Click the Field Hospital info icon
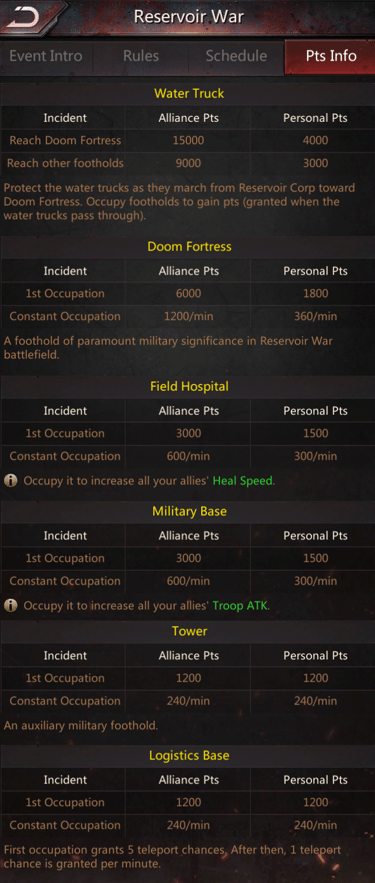Viewport: 375px width, 883px height. click(10, 481)
